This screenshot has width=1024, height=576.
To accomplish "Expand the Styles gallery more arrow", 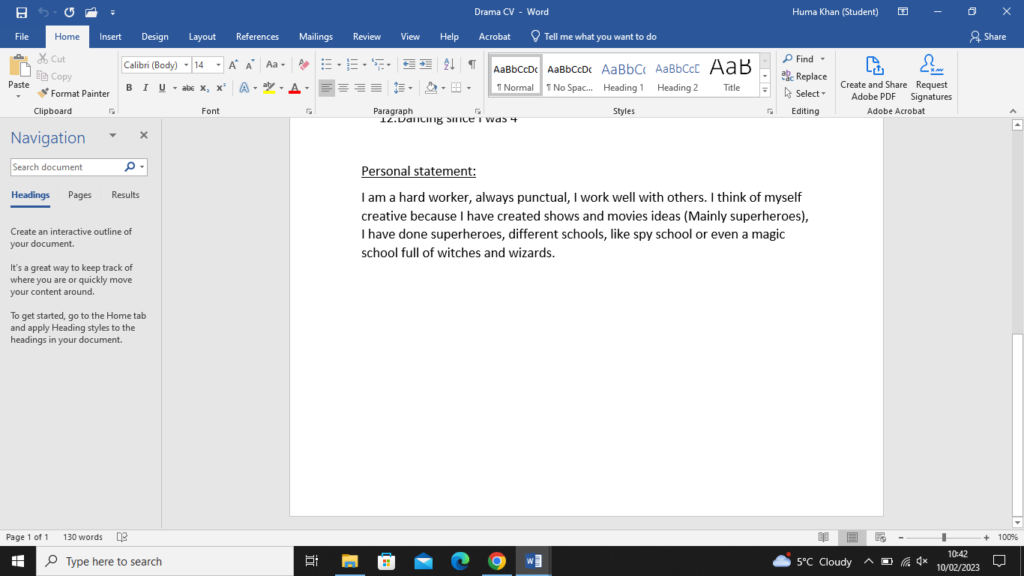I will point(766,90).
